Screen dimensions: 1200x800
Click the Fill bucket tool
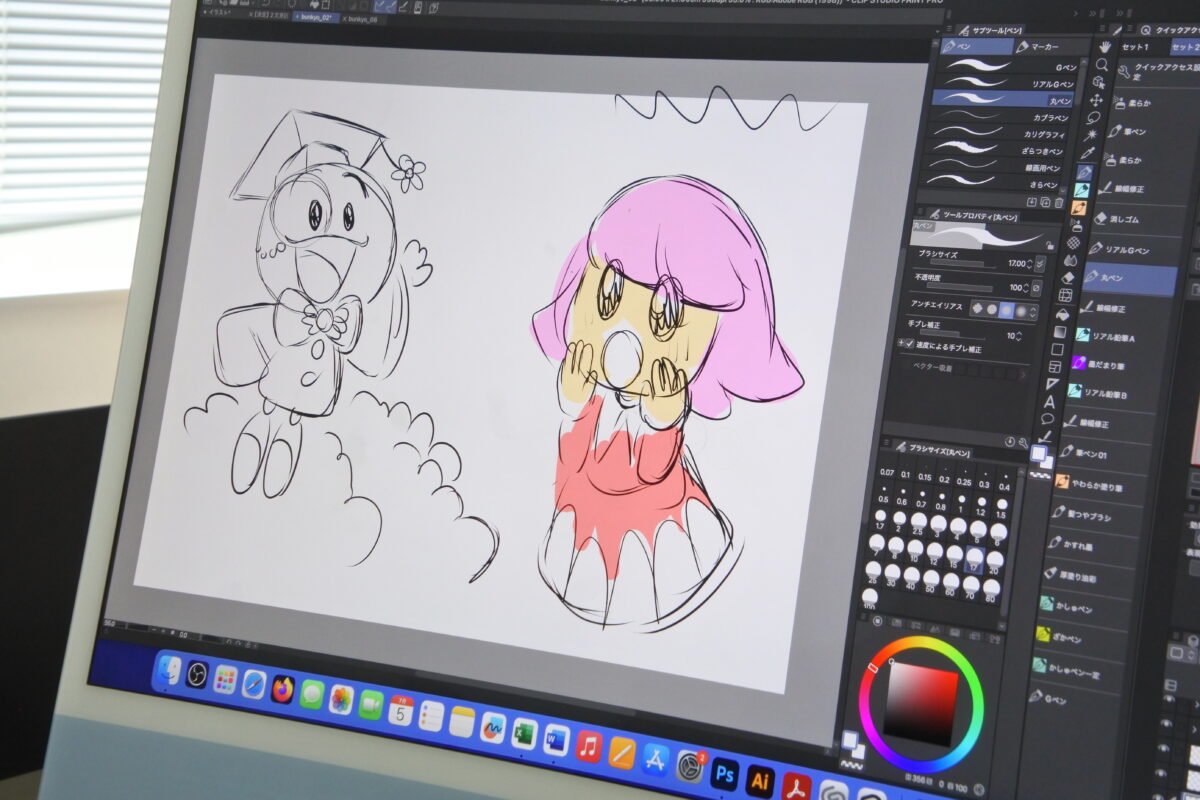pos(1064,313)
